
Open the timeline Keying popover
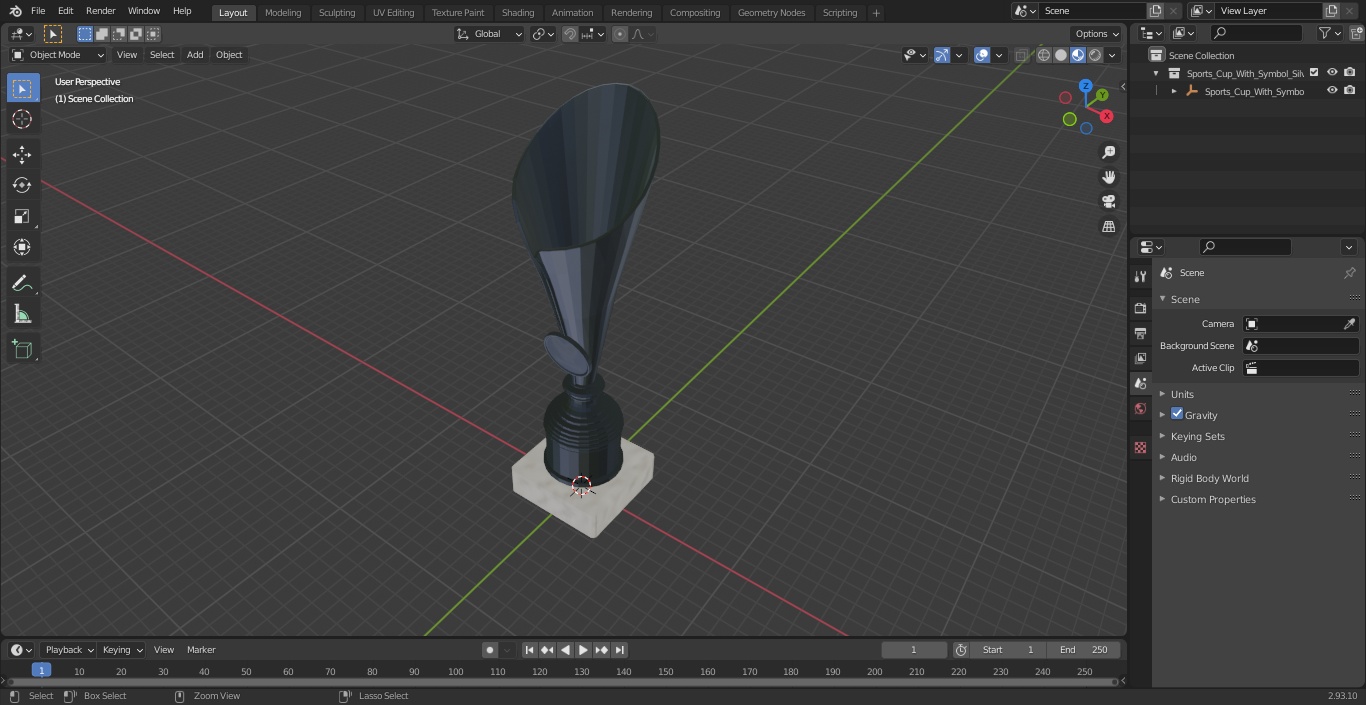122,650
